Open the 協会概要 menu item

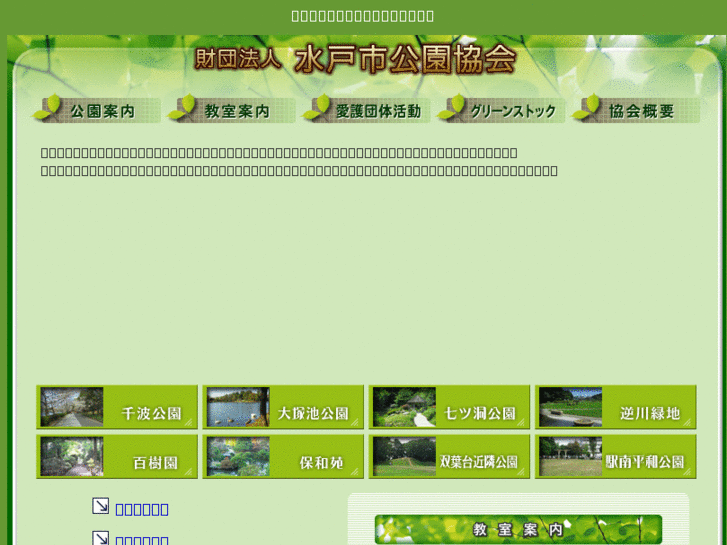click(636, 109)
